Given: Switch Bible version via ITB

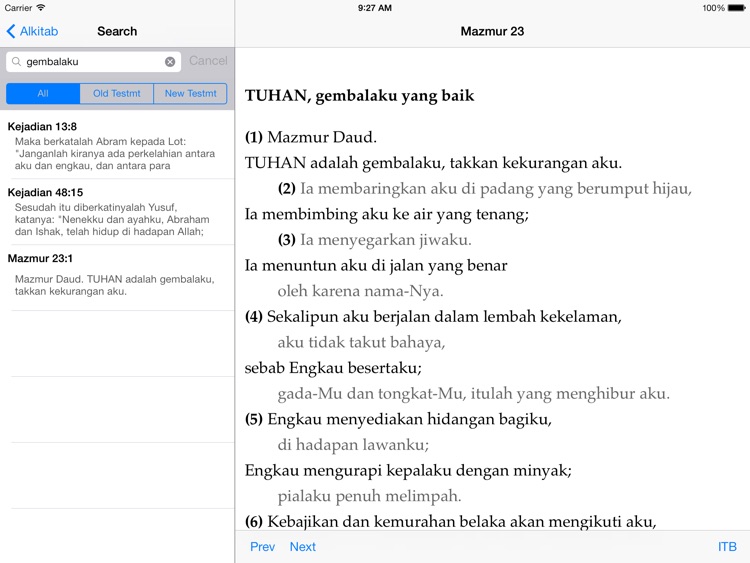Looking at the screenshot, I should pyautogui.click(x=727, y=547).
